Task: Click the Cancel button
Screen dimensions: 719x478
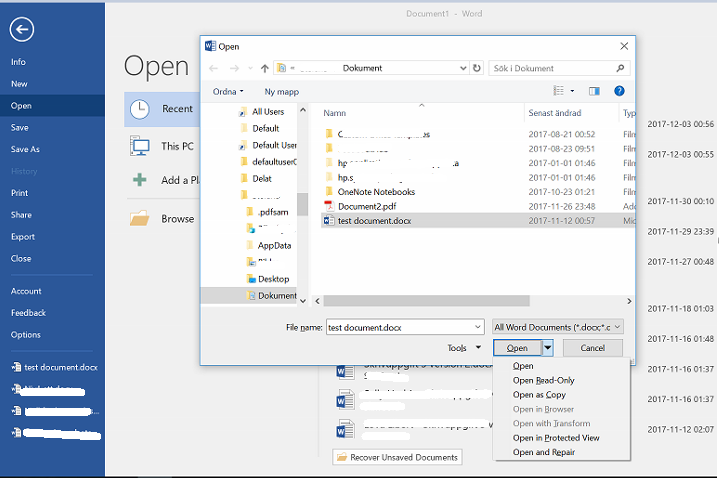Action: click(x=592, y=348)
